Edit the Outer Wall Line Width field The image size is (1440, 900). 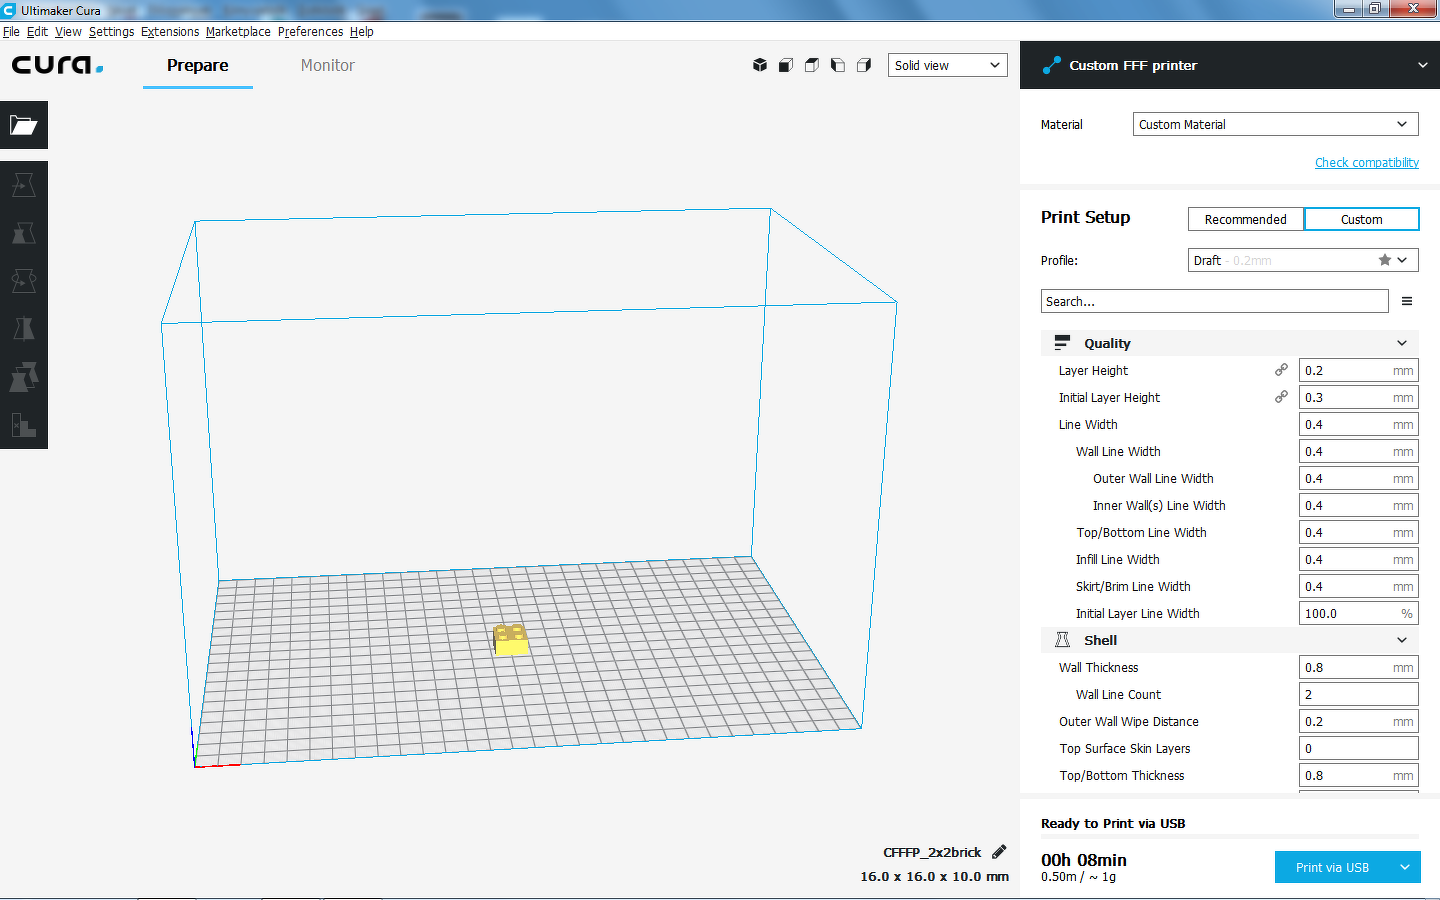point(1358,478)
